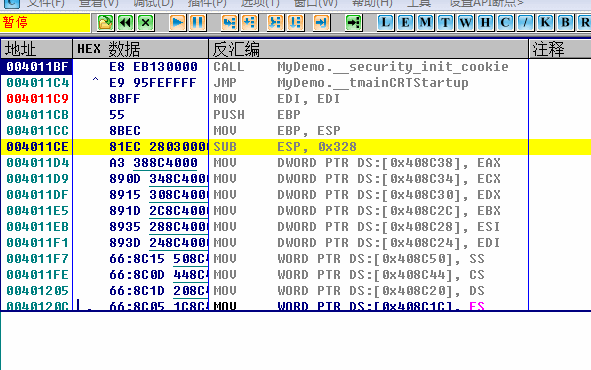The image size is (591, 370).
Task: Show the Memory map (M button)
Action: 426,23
